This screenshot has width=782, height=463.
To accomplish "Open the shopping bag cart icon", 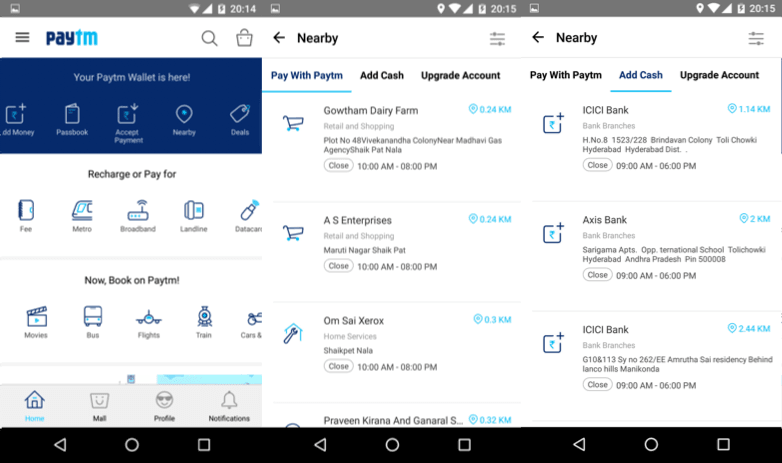I will click(244, 37).
